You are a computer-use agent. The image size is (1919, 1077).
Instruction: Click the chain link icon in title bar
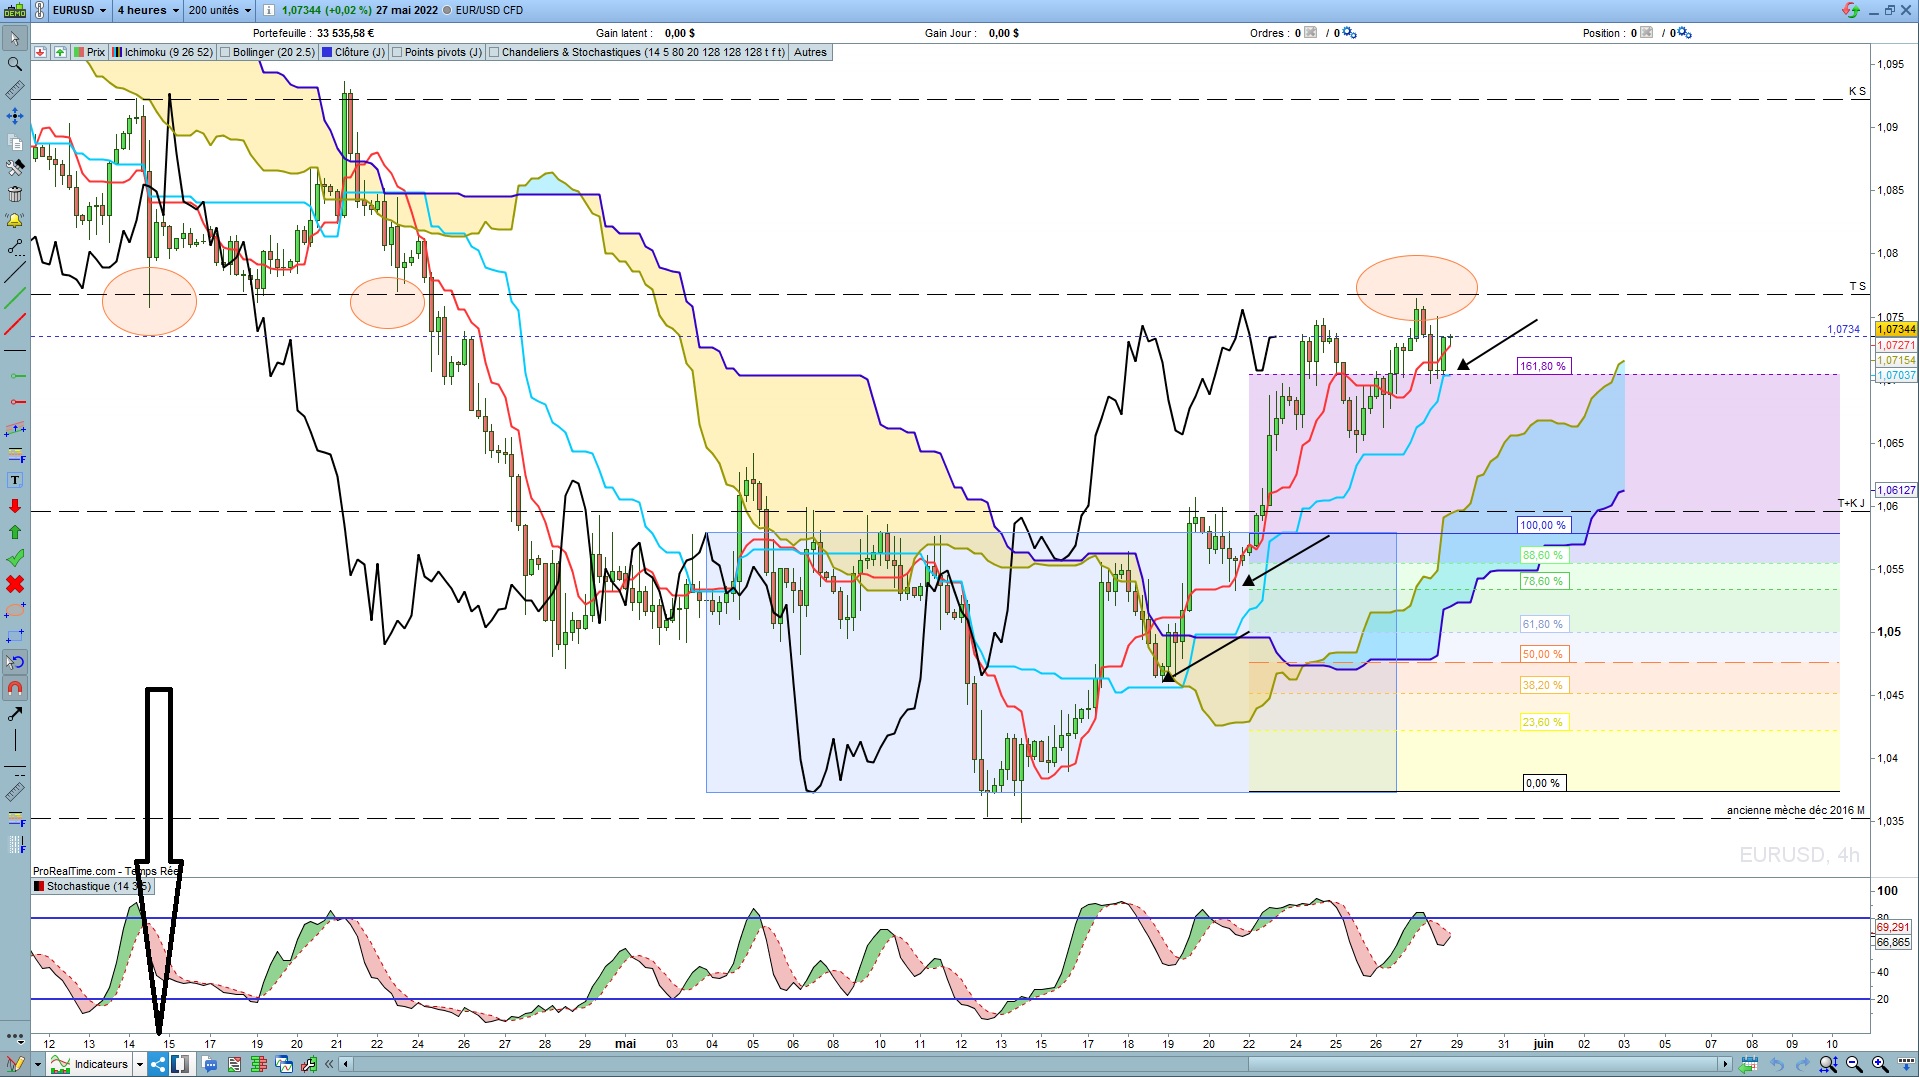click(x=39, y=10)
